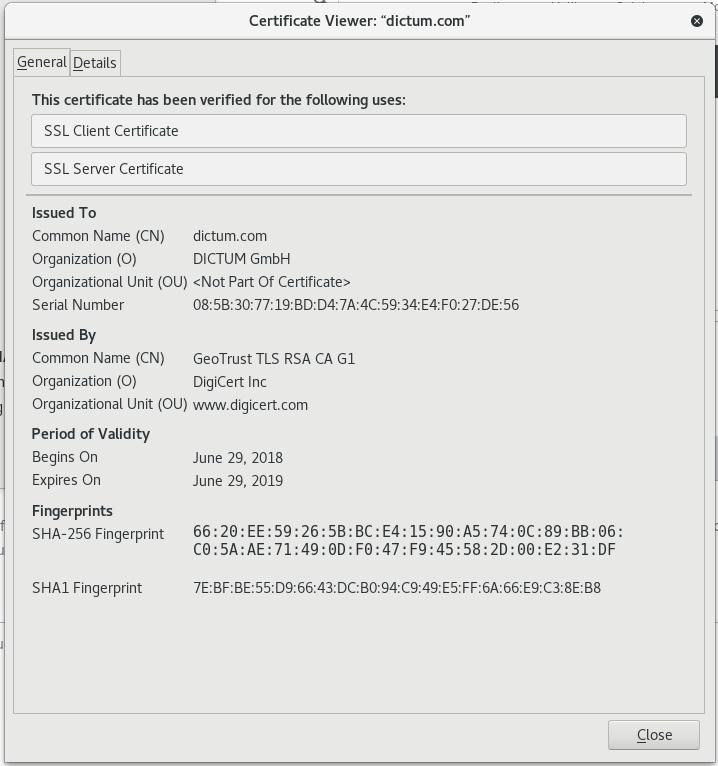This screenshot has height=766, width=718.
Task: Click the Issued By heading
Action: 64,335
